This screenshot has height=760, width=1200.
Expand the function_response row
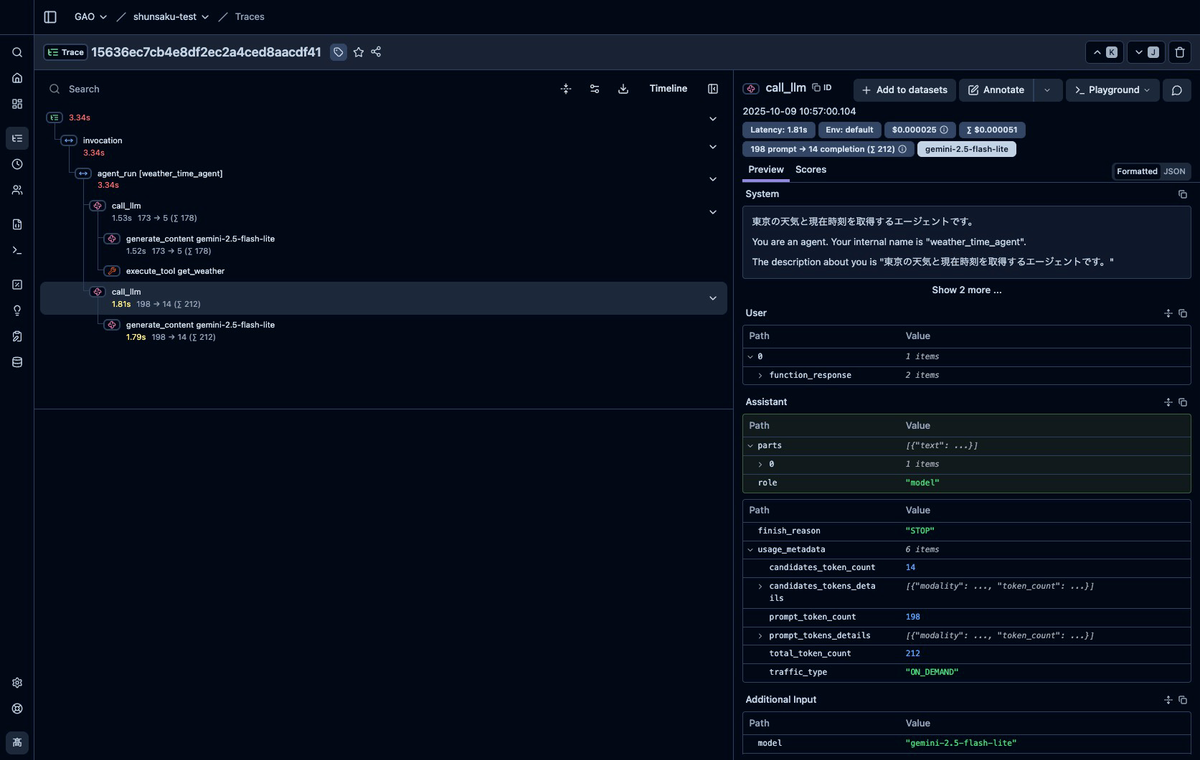coord(760,375)
